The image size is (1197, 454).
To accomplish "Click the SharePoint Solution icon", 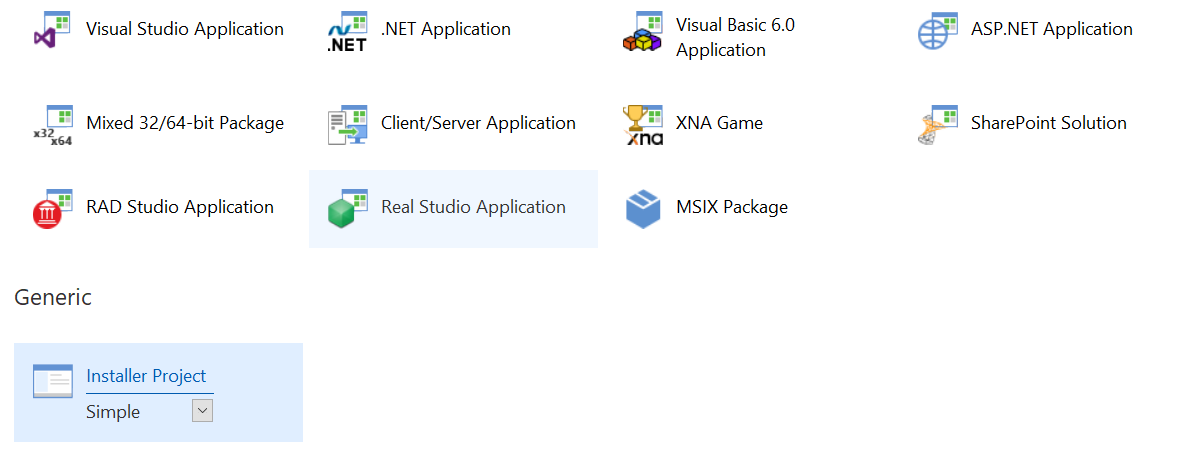I will pos(937,124).
